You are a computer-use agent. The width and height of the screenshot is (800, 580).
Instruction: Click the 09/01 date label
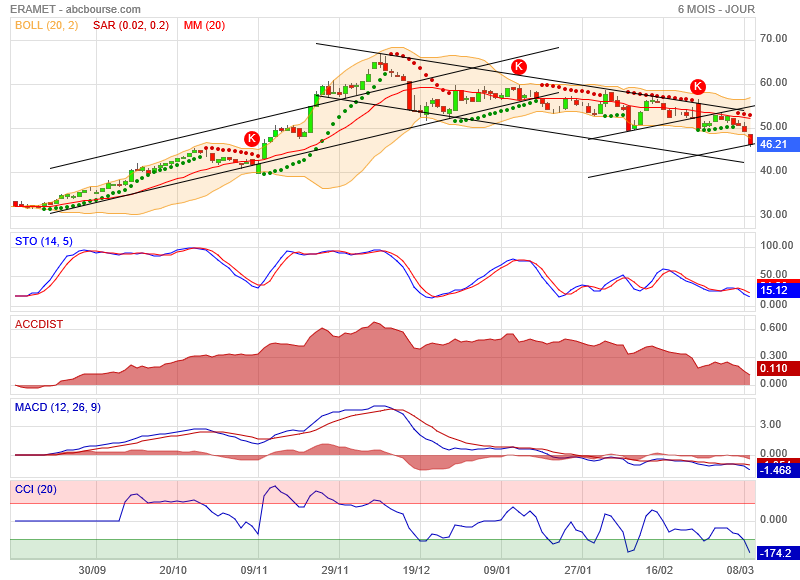pos(497,570)
